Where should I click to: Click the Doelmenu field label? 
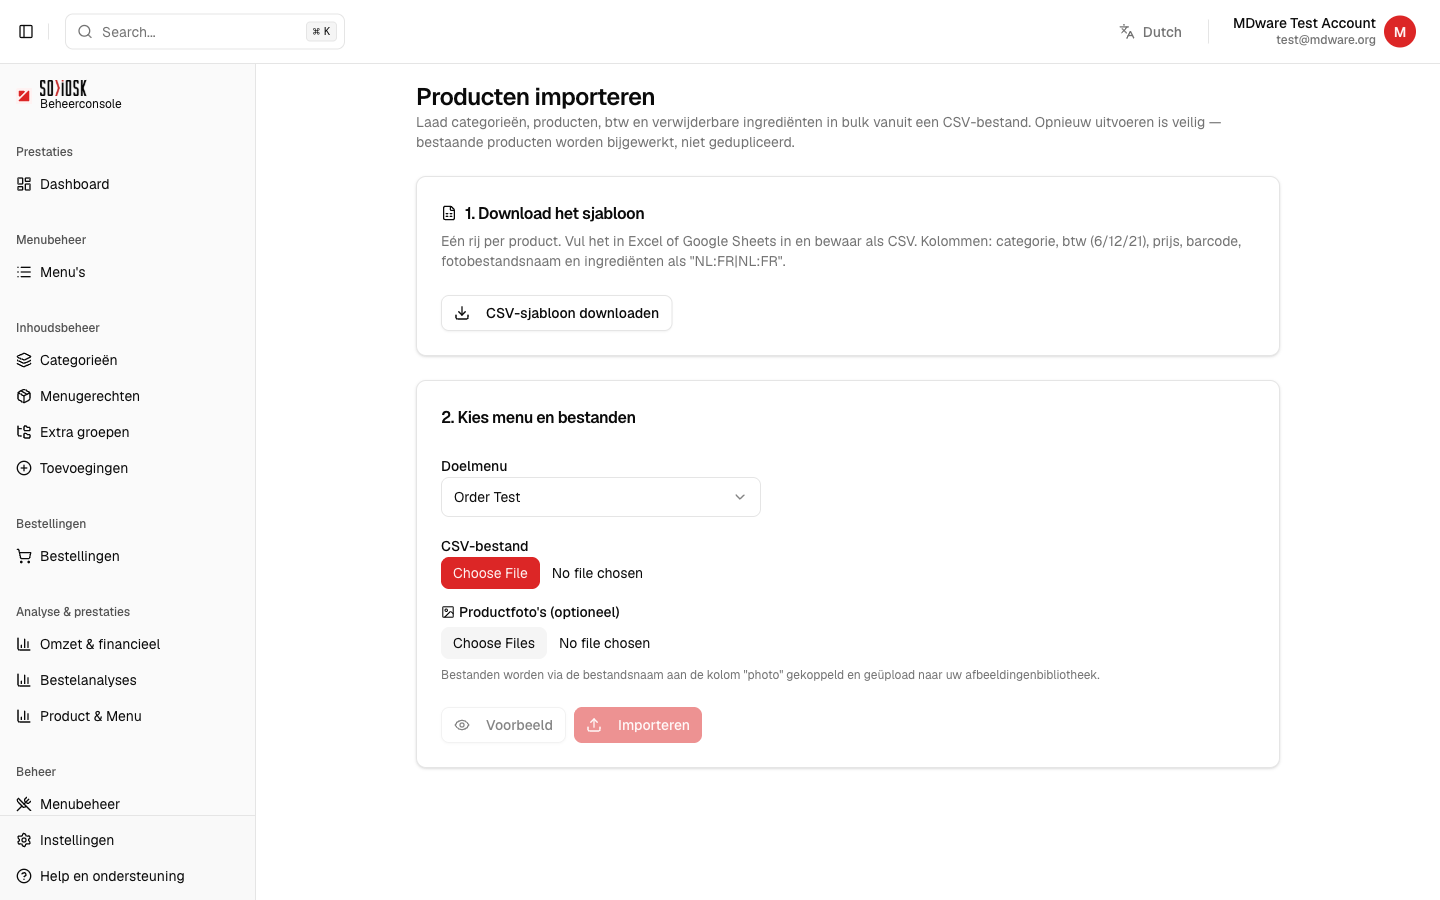(474, 466)
